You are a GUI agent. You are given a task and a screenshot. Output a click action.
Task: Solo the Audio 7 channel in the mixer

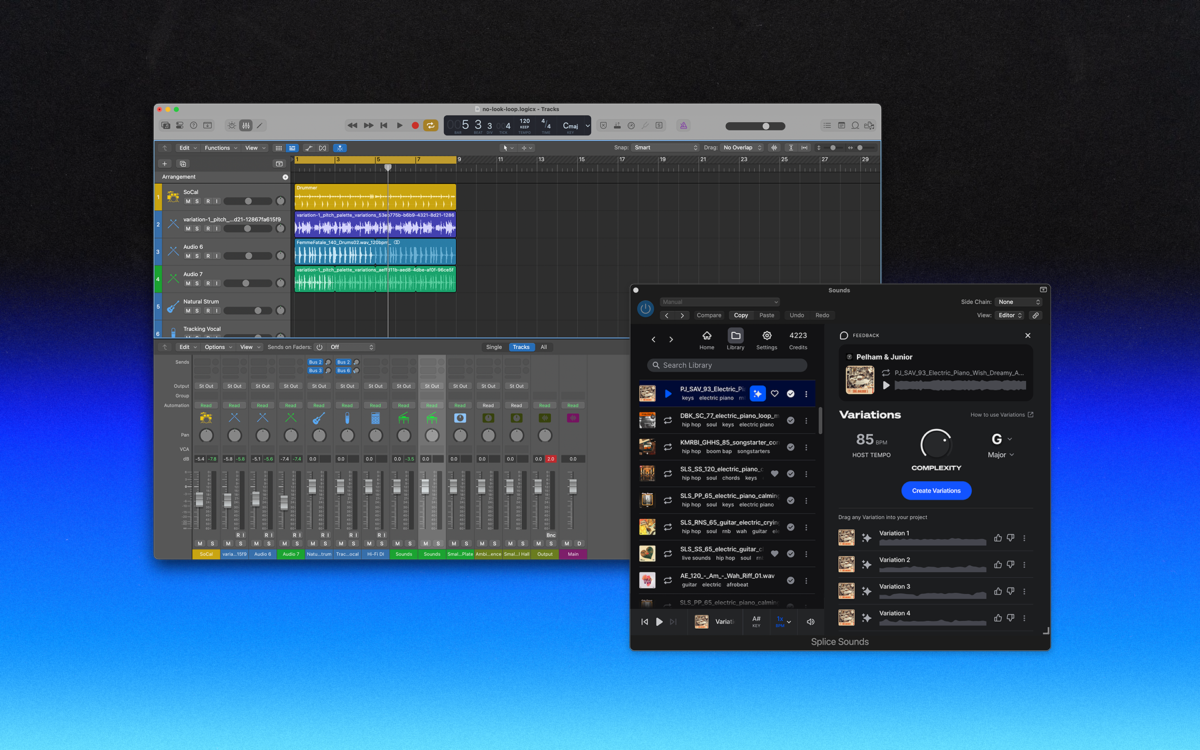tap(297, 542)
